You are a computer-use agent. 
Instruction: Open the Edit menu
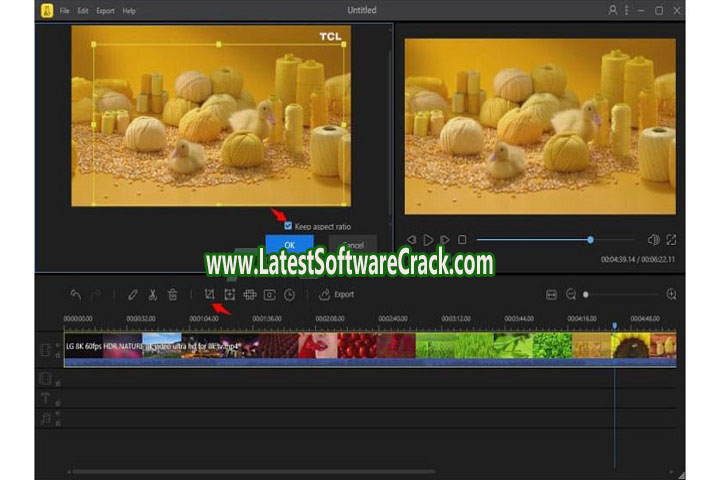tap(82, 10)
